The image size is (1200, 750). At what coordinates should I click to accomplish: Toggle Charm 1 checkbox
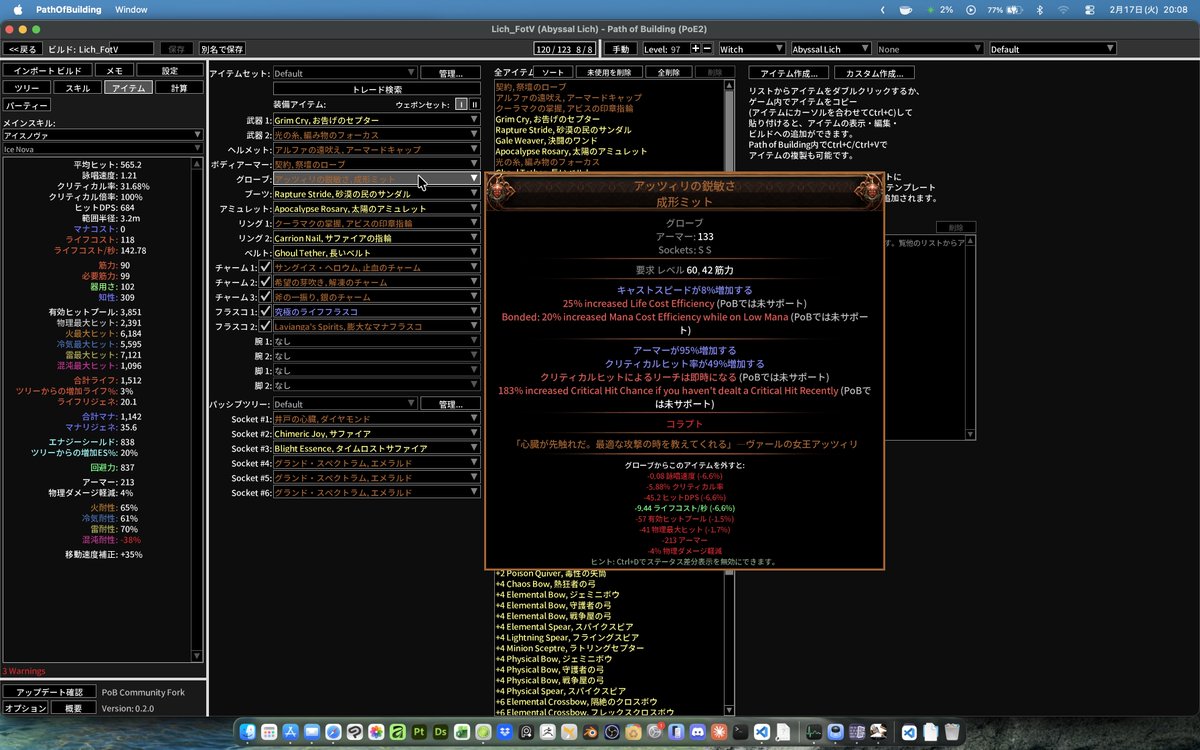265,267
